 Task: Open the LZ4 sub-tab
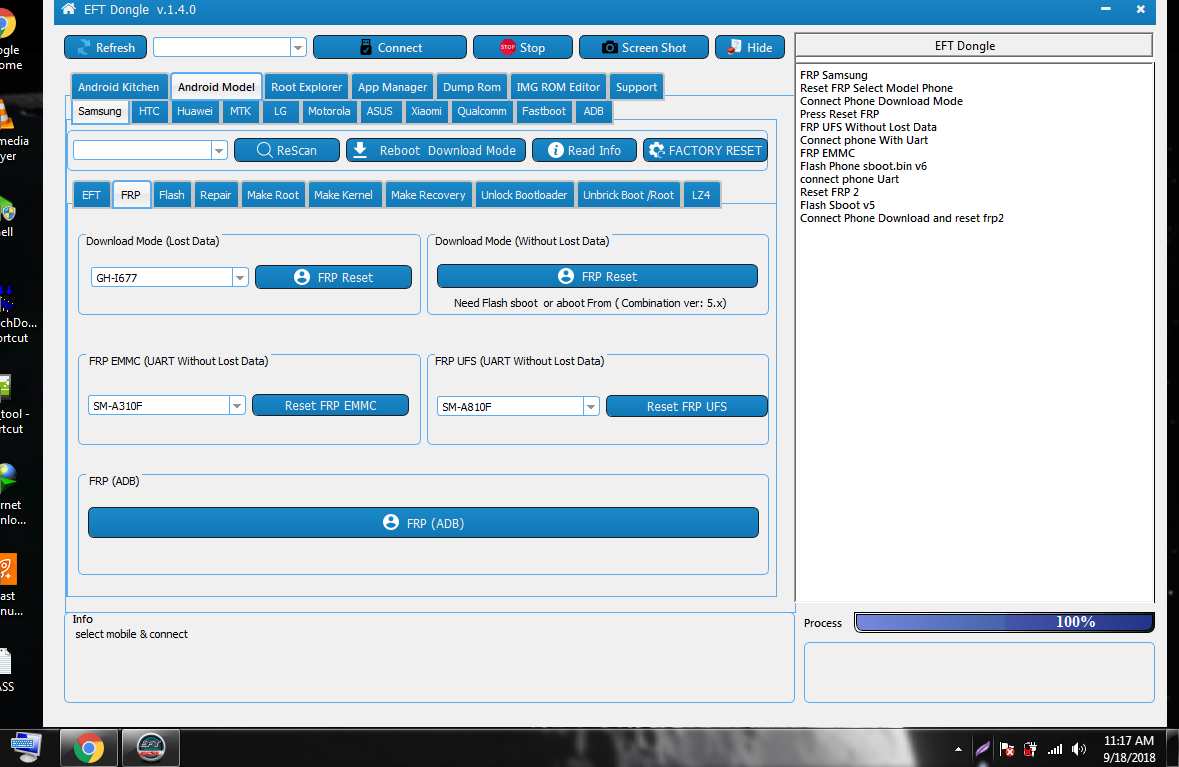pyautogui.click(x=701, y=195)
